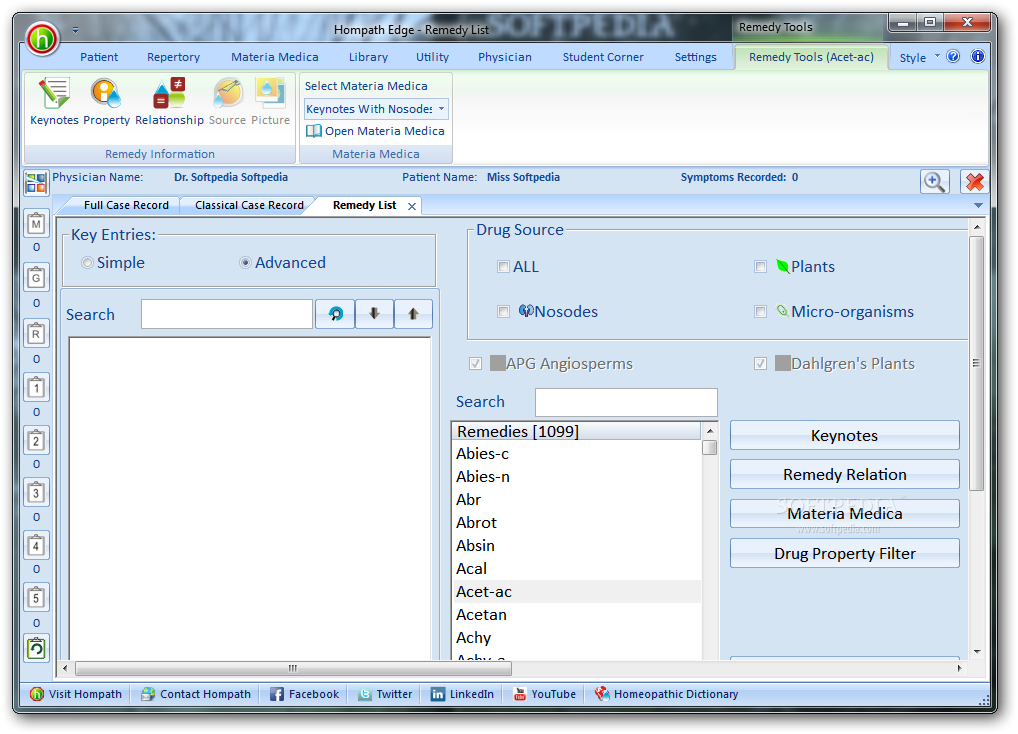
Task: Open the quick access toolbar dropdown arrow
Action: point(75,30)
